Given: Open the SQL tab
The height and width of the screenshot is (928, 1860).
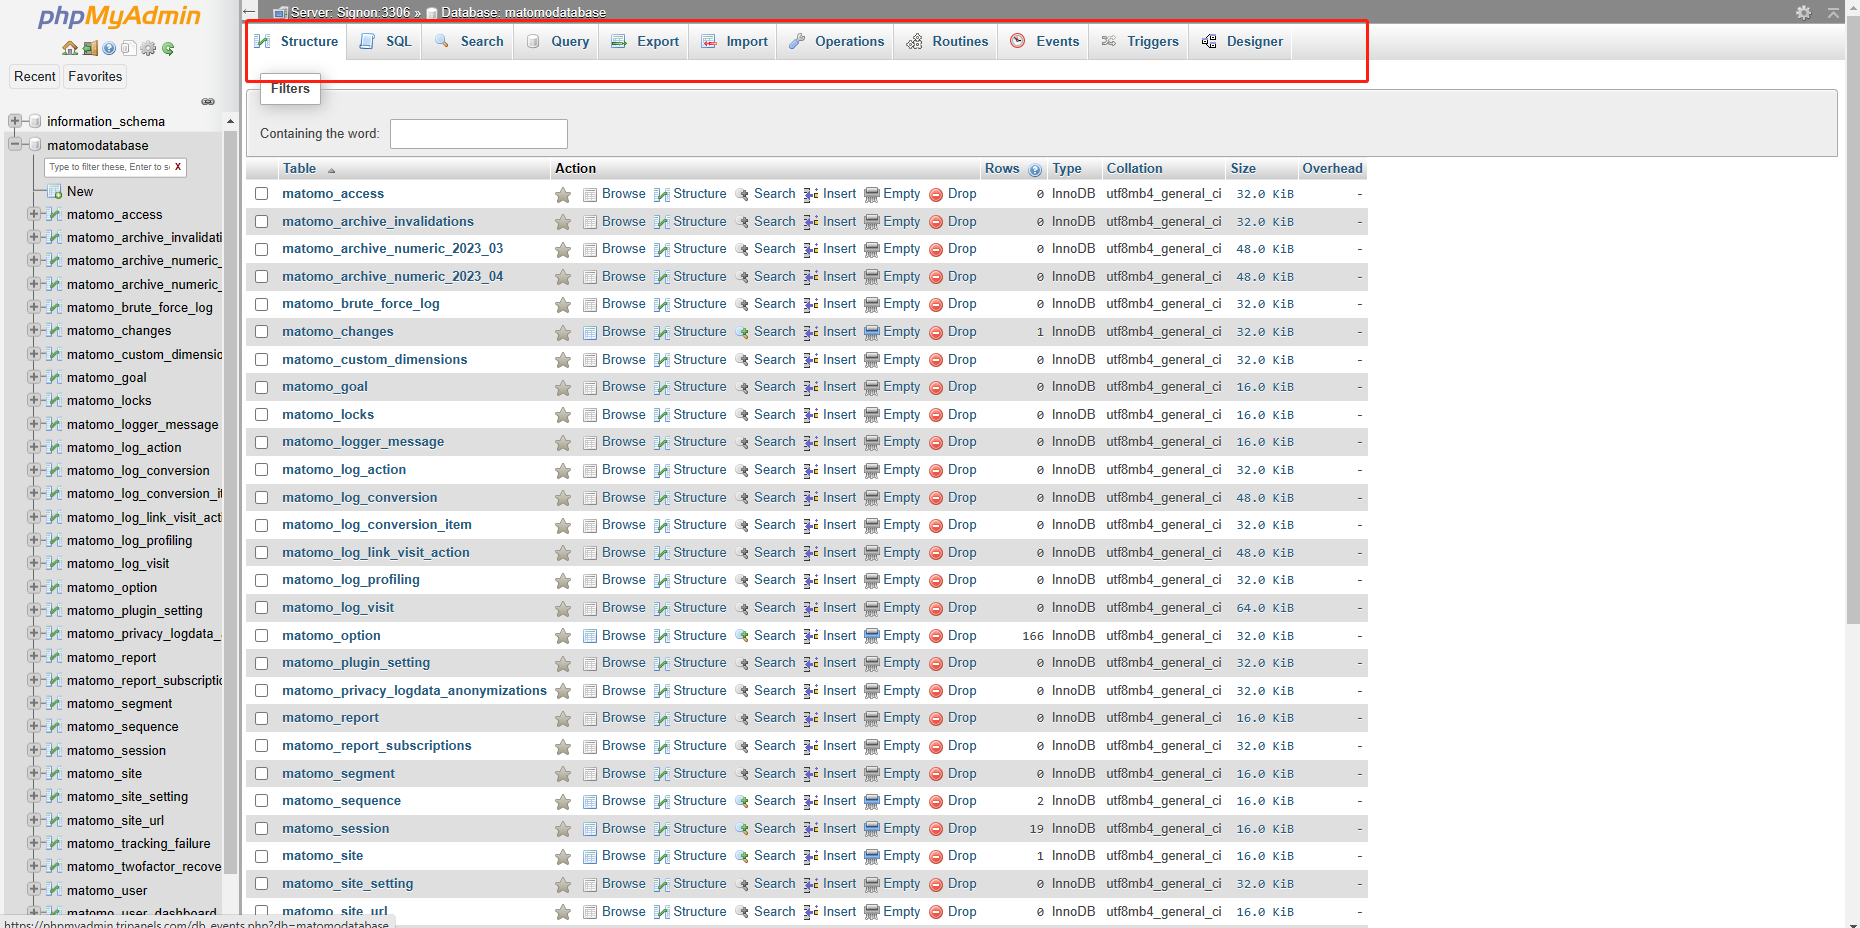Looking at the screenshot, I should 385,41.
